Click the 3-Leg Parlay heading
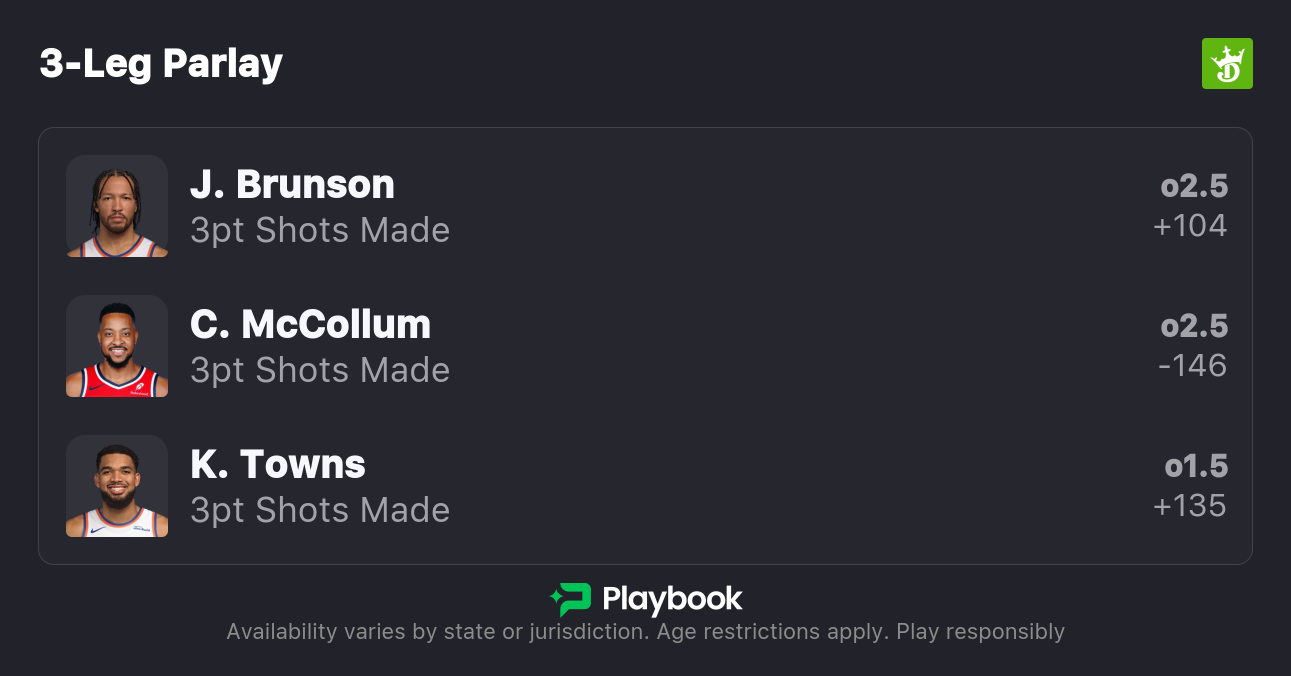 (161, 64)
